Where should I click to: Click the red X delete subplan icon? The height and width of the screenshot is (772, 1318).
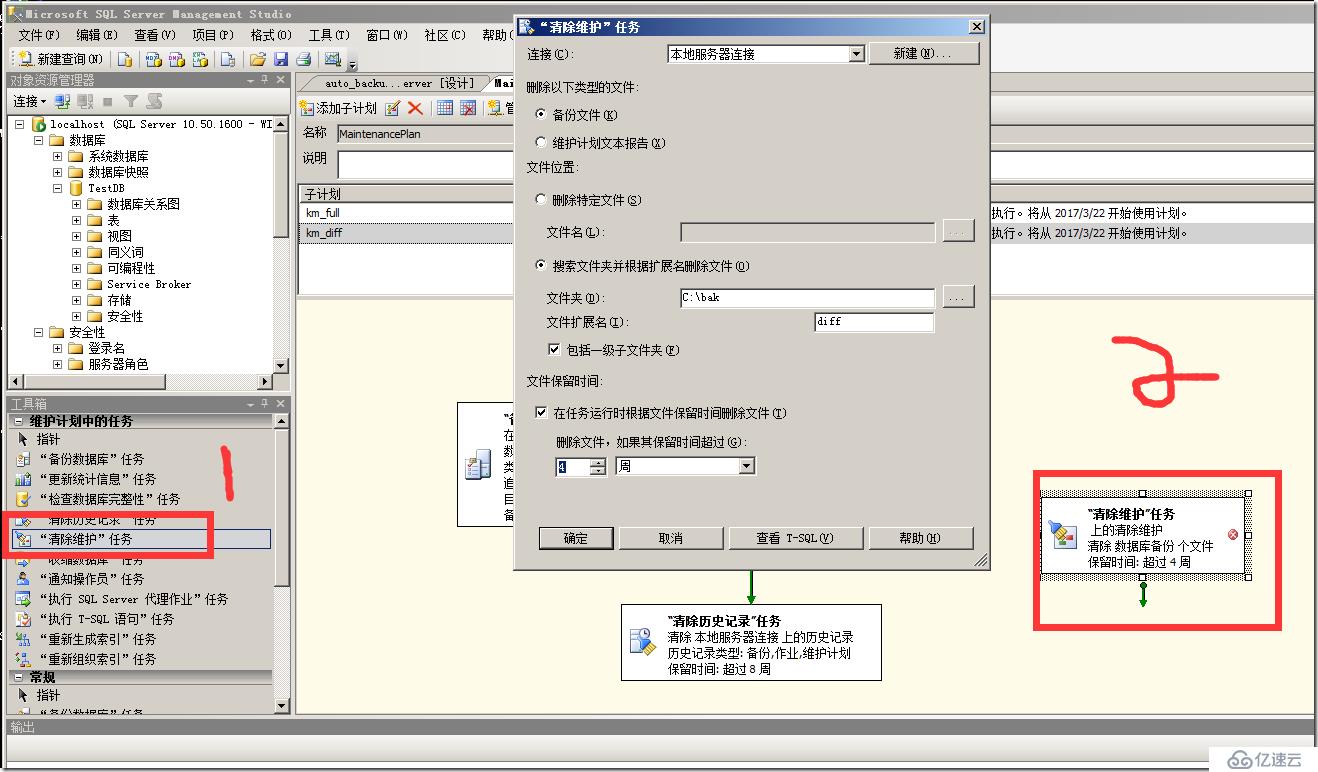tap(415, 108)
